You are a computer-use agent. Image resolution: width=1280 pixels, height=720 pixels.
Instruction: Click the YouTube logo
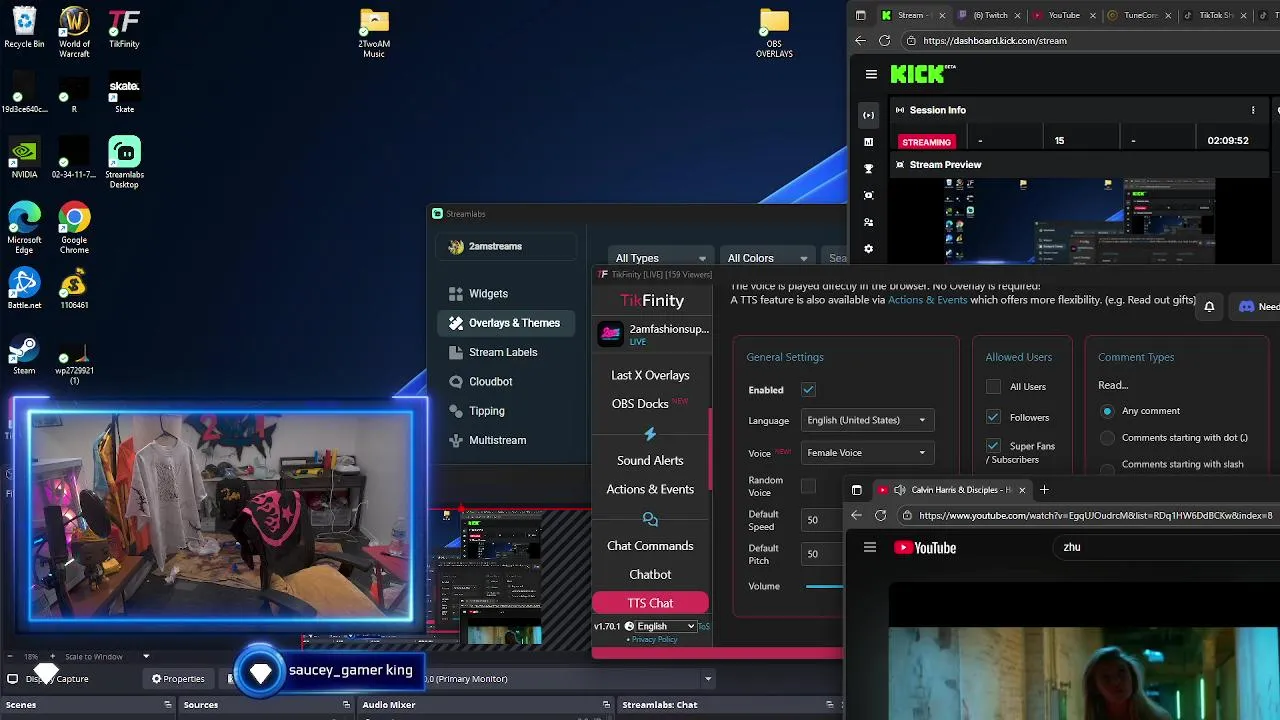pyautogui.click(x=925, y=547)
